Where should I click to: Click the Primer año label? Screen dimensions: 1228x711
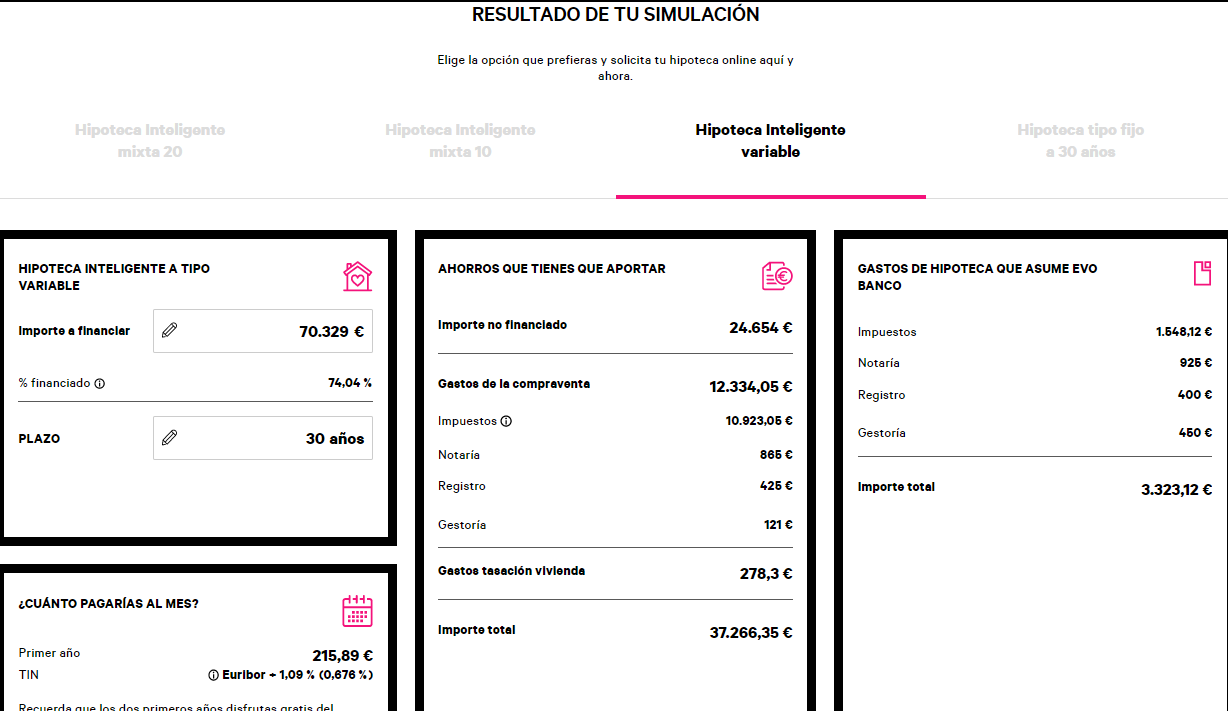click(49, 653)
